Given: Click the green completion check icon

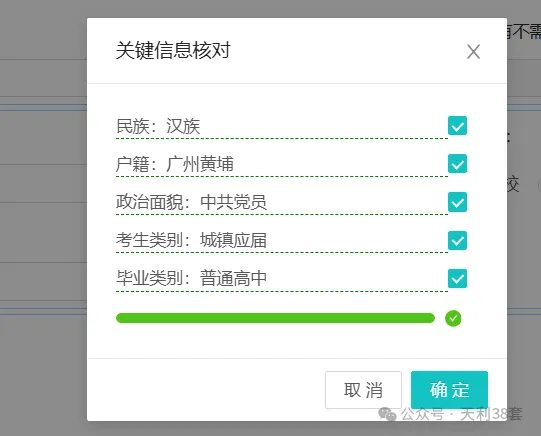Looking at the screenshot, I should [x=453, y=318].
